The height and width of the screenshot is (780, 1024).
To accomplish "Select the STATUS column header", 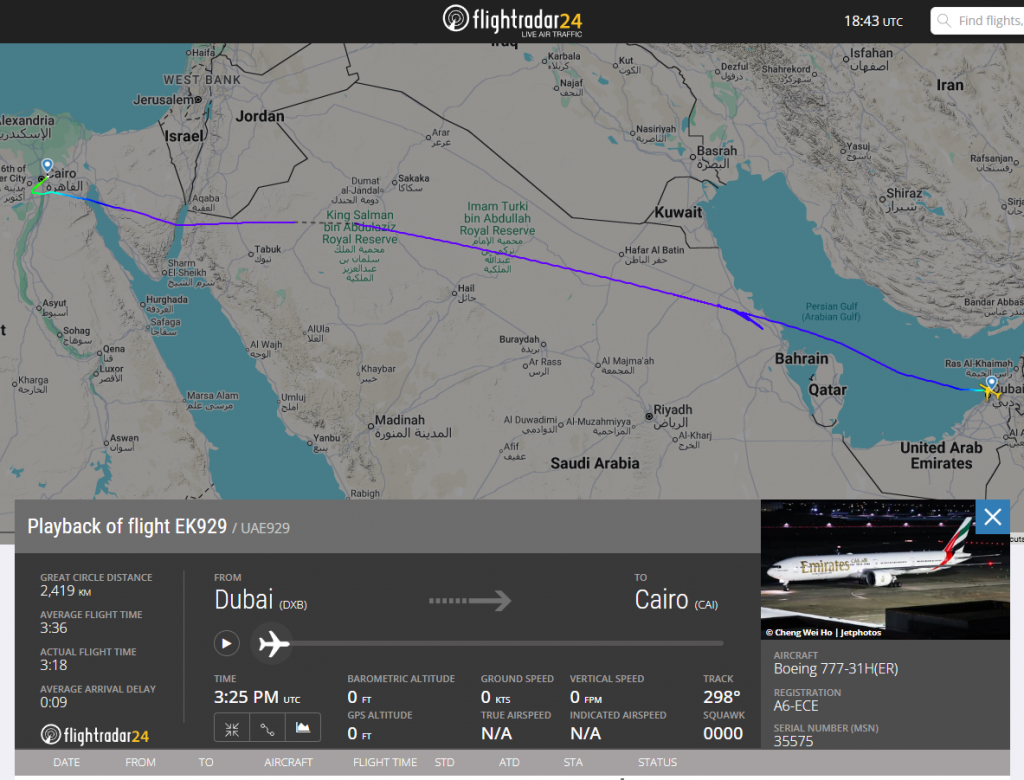I will (658, 762).
